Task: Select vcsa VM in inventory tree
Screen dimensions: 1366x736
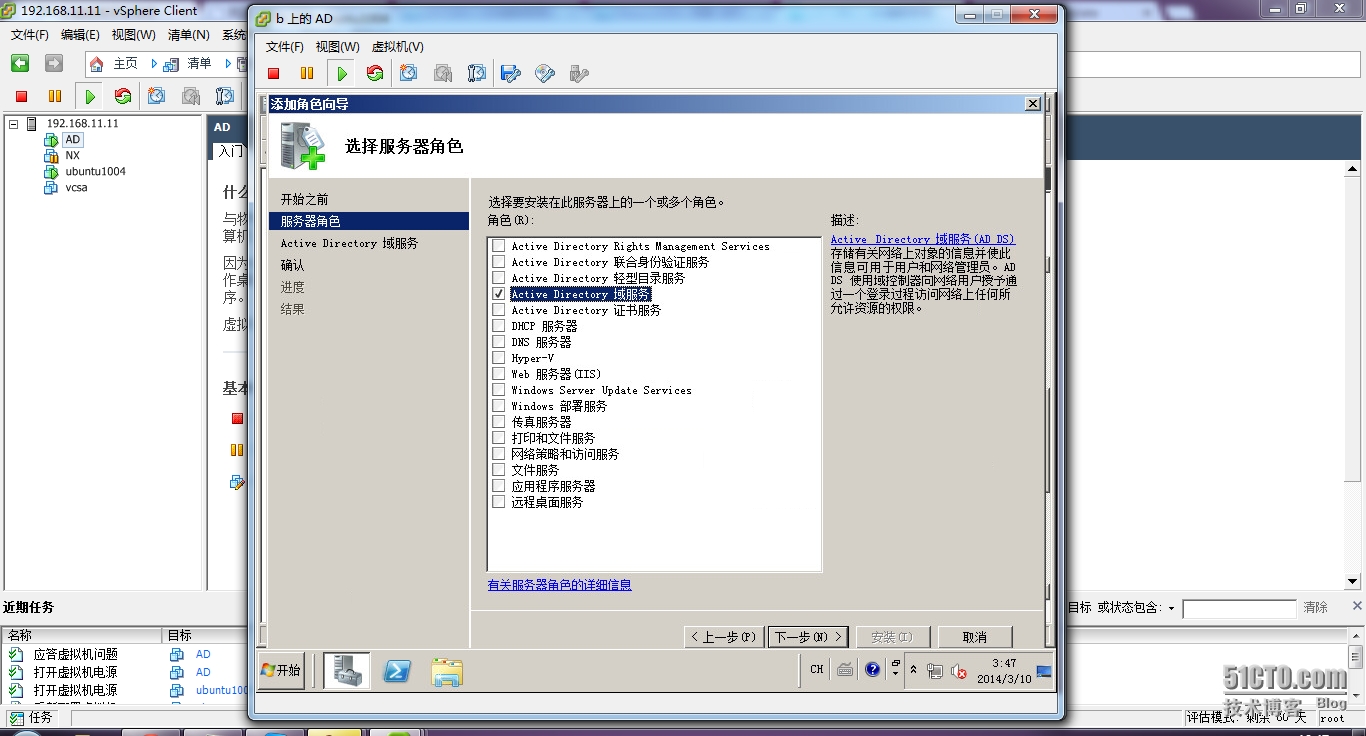Action: point(76,187)
